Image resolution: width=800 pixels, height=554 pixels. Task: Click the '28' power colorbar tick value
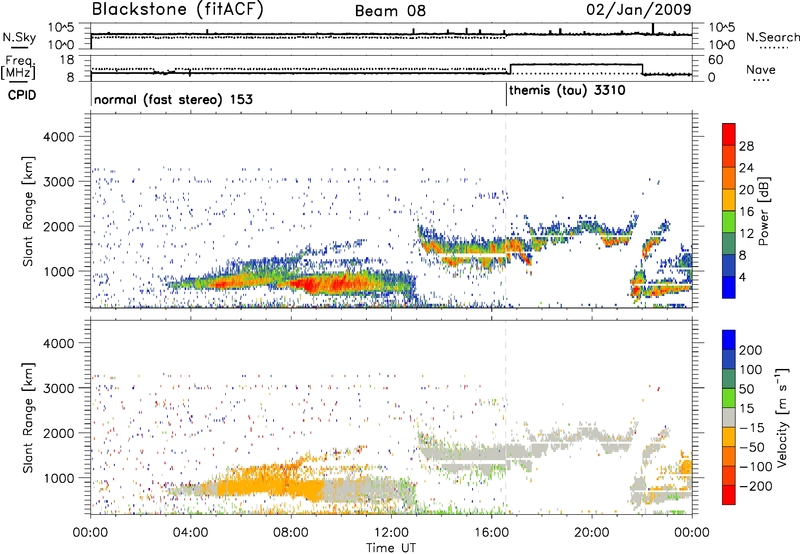(x=746, y=146)
